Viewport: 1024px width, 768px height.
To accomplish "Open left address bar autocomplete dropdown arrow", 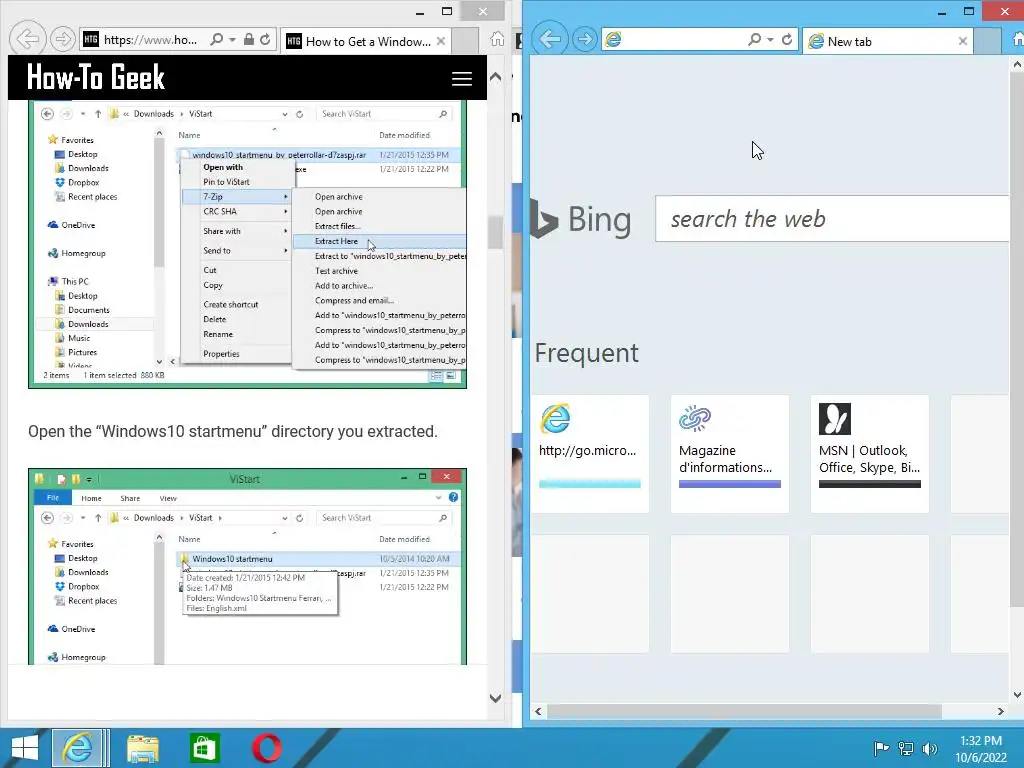I will pyautogui.click(x=232, y=40).
